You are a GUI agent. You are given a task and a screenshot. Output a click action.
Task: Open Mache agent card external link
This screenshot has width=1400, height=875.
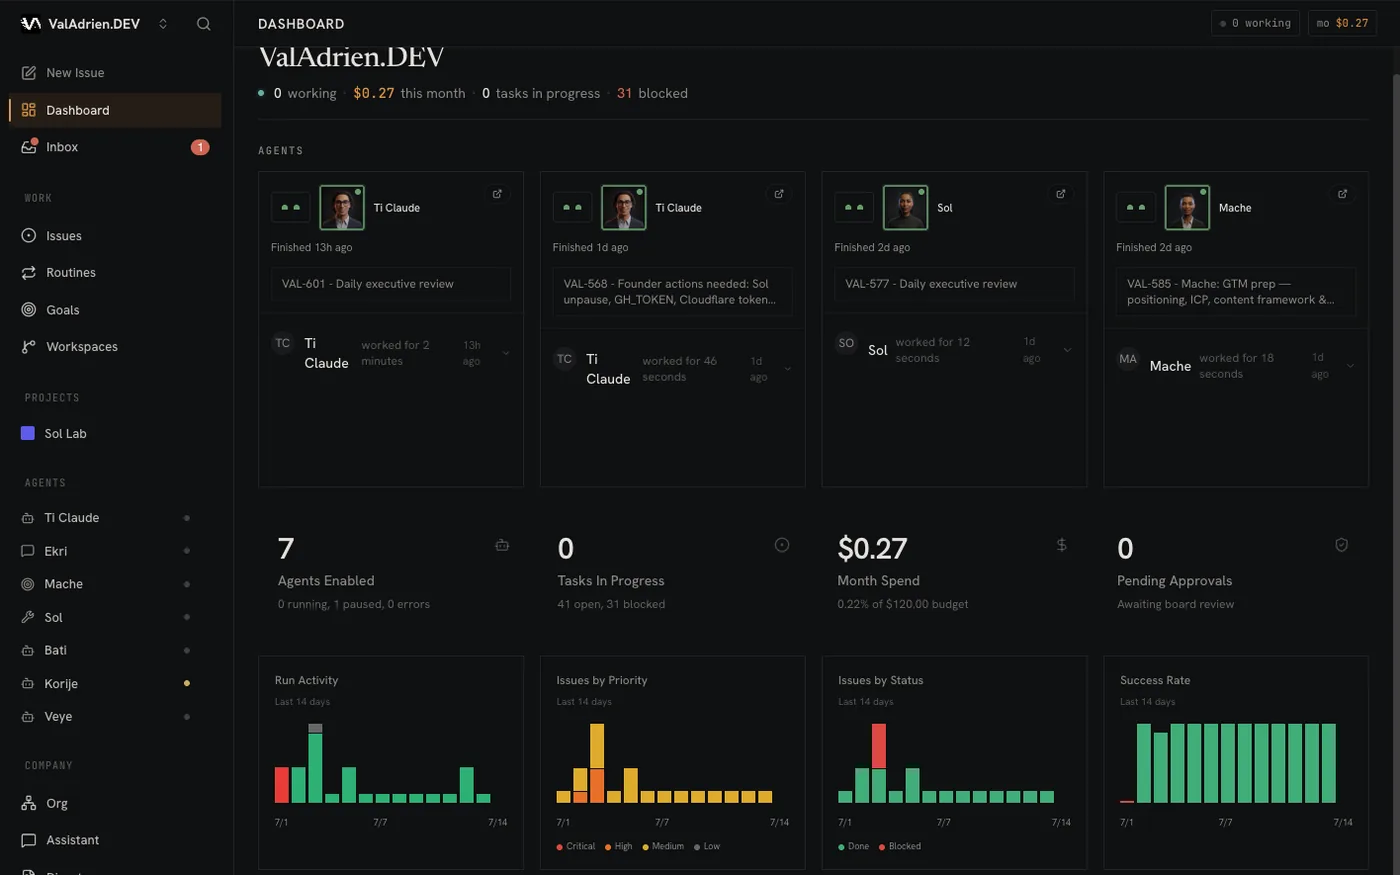click(1343, 194)
